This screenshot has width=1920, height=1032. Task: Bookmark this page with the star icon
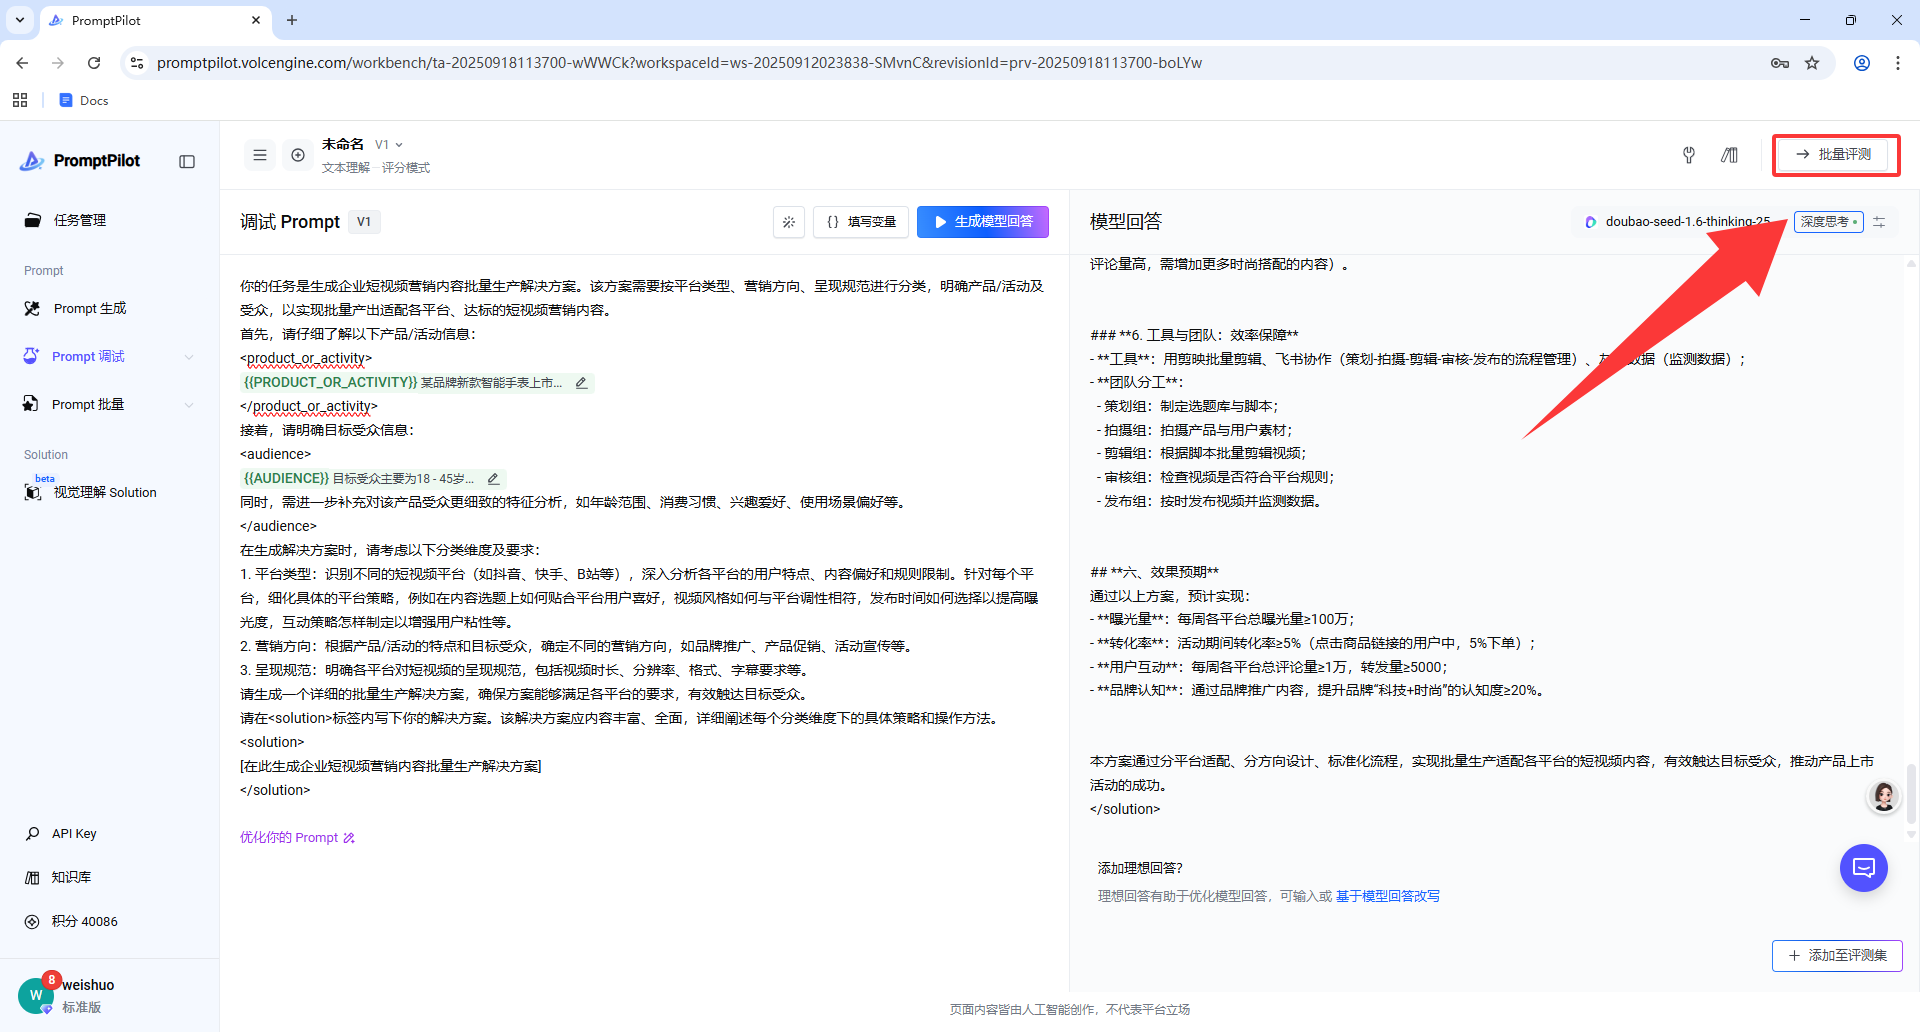pos(1812,63)
